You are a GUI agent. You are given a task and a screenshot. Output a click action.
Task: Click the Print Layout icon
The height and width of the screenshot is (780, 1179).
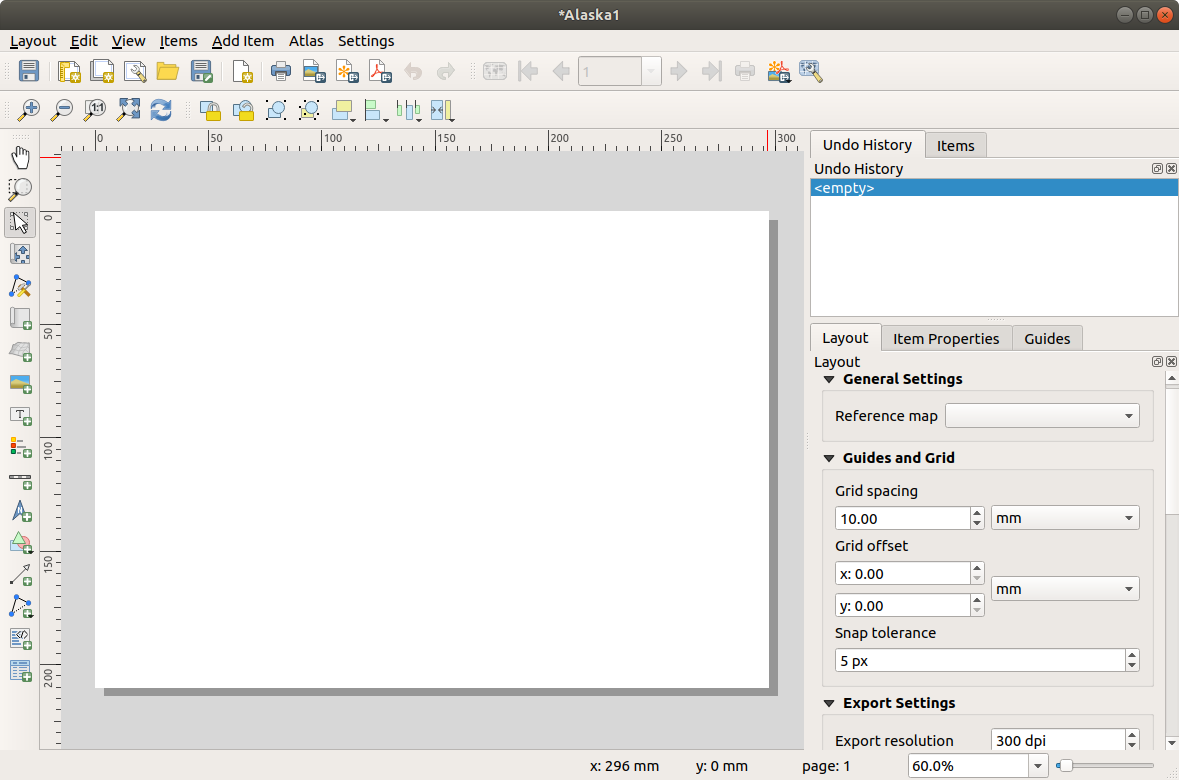pyautogui.click(x=281, y=71)
